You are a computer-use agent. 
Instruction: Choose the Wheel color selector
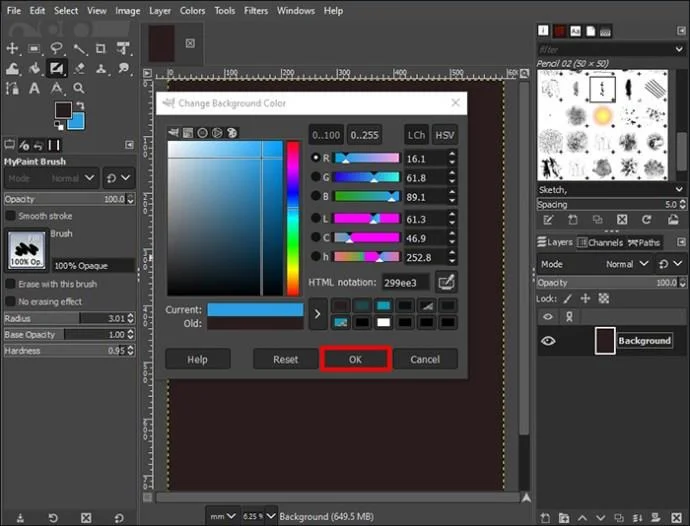point(217,133)
